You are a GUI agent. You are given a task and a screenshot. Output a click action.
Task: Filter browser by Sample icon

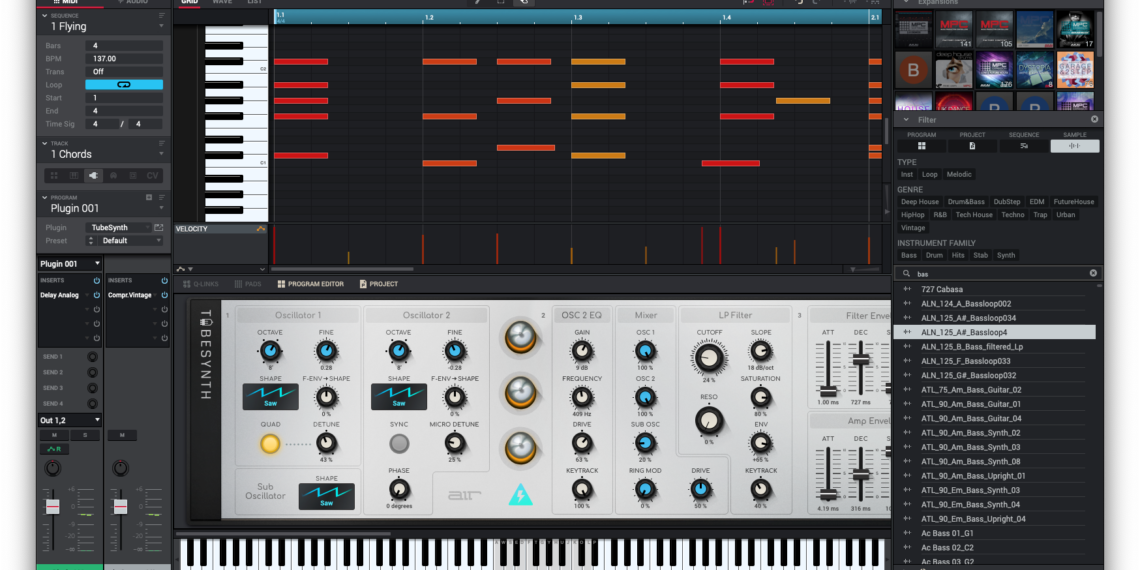(x=1075, y=146)
